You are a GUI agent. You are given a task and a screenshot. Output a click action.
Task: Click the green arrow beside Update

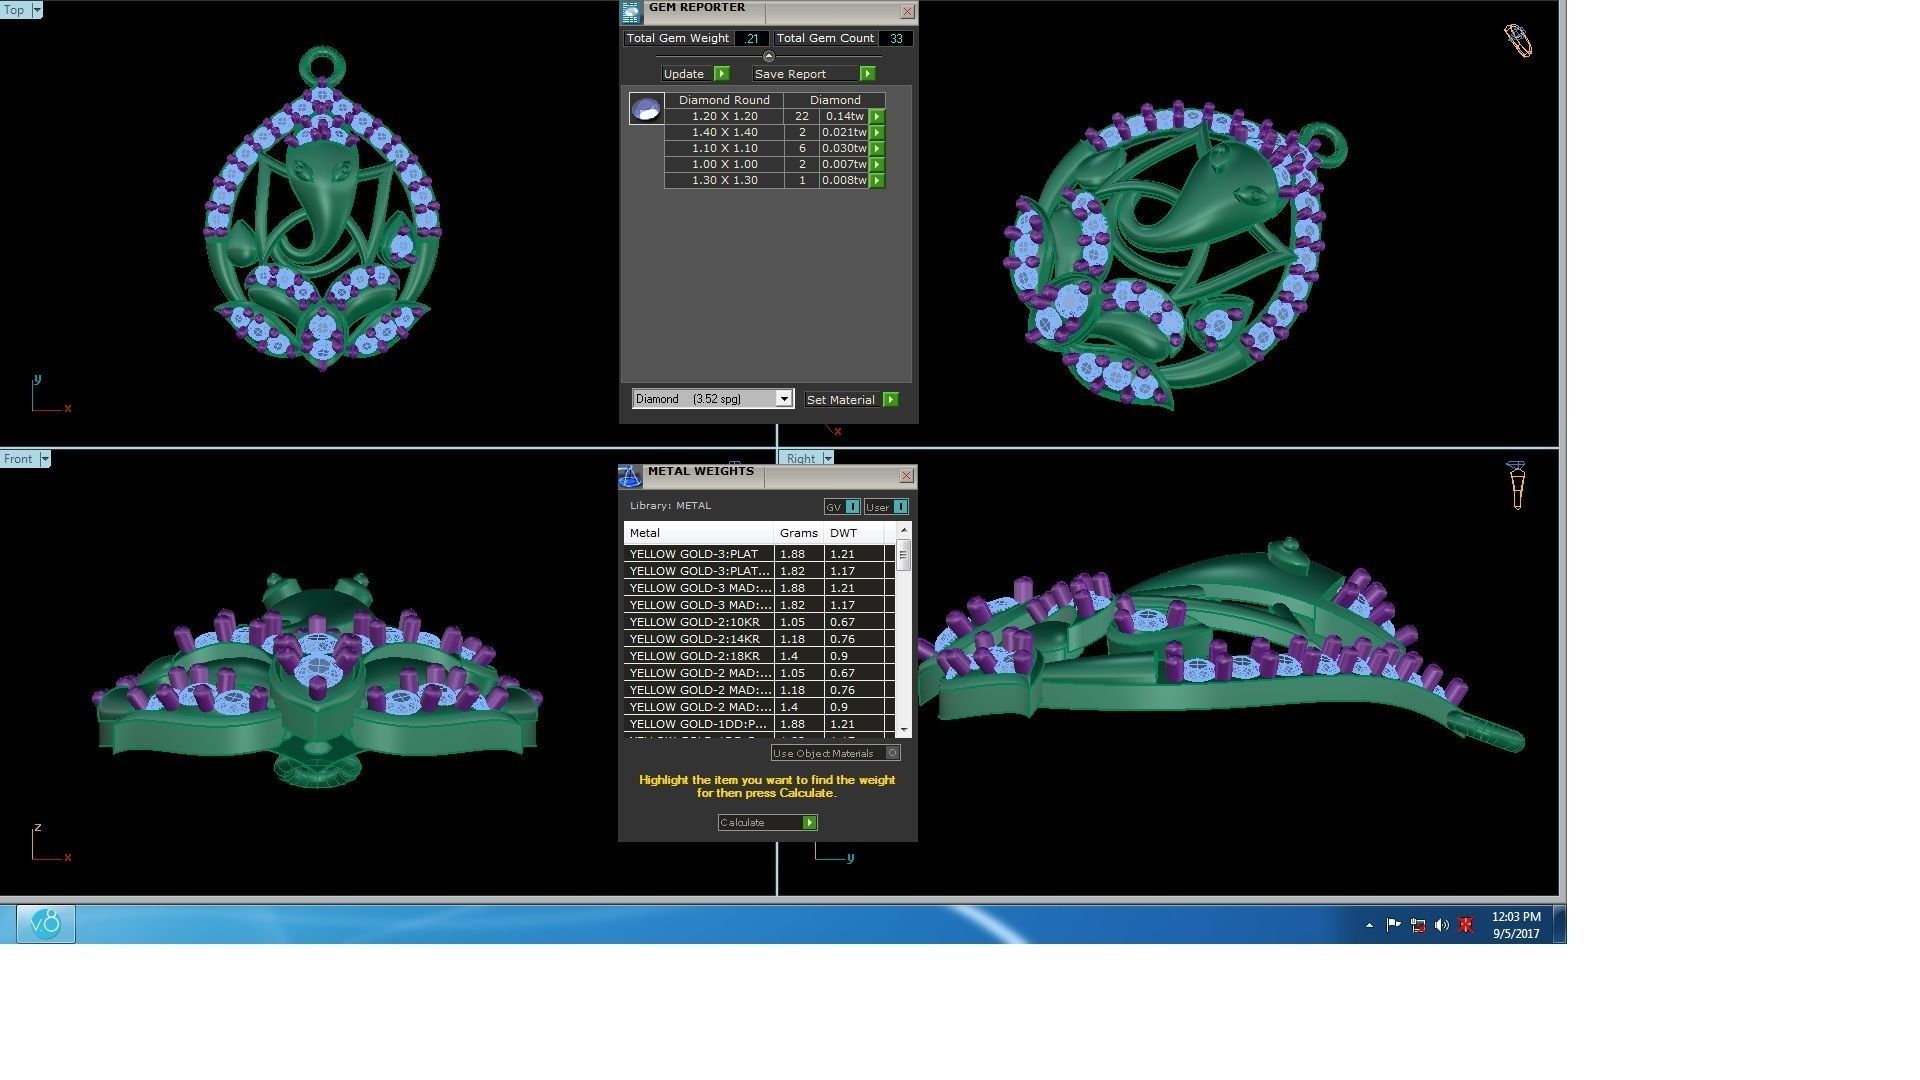tap(722, 74)
